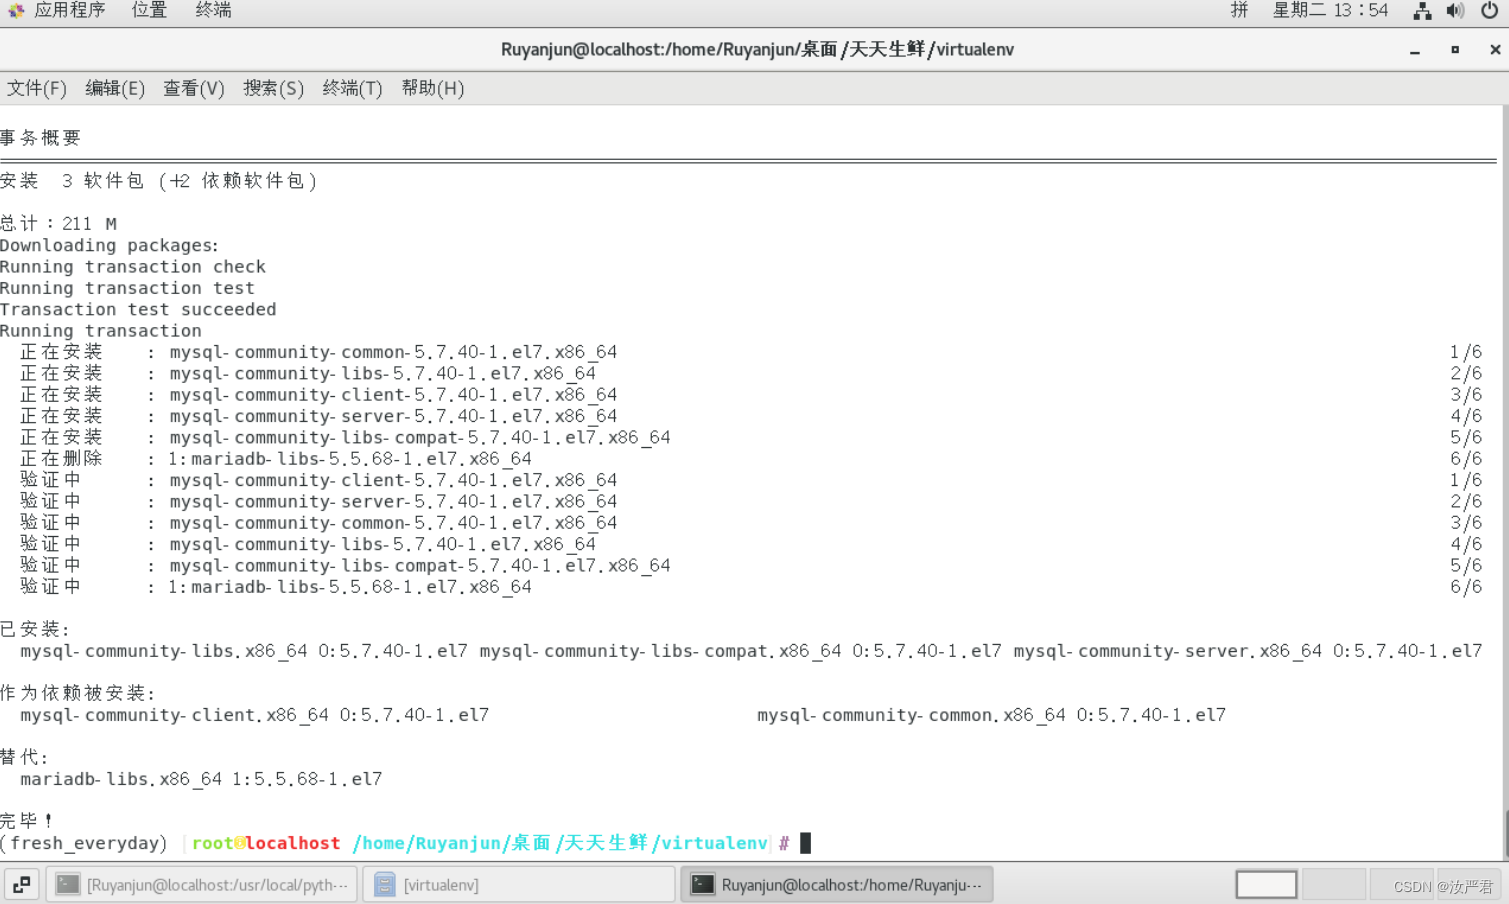Select the first workspace in switcher
This screenshot has width=1509, height=904.
pyautogui.click(x=1266, y=885)
